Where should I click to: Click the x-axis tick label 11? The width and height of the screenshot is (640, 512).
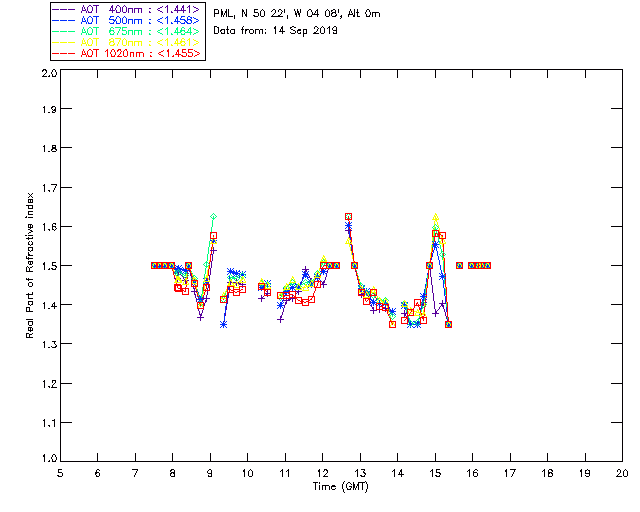[285, 473]
